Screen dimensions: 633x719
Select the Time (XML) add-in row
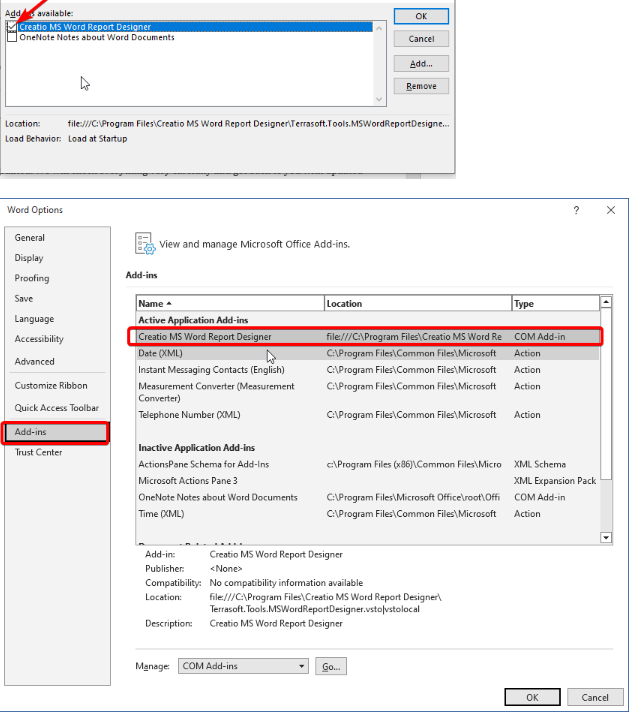(x=367, y=514)
